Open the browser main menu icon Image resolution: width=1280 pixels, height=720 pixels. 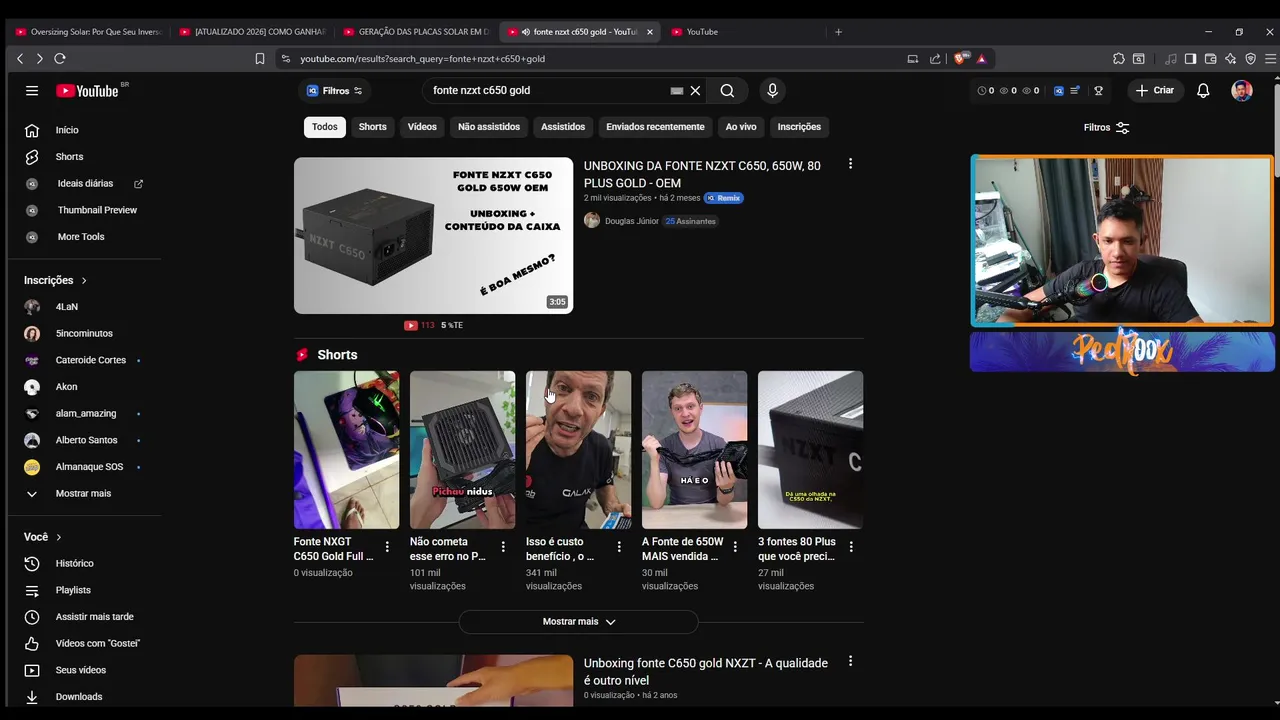click(x=1270, y=59)
